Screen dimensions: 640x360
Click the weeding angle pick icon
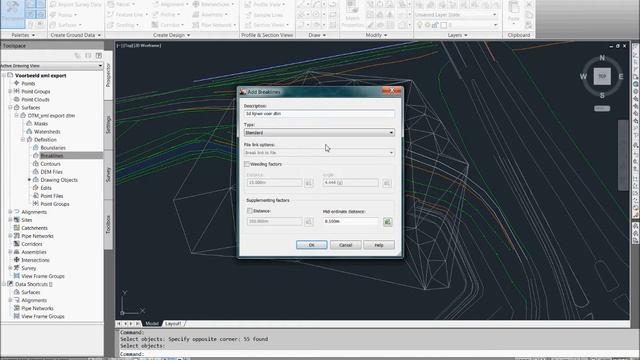(x=387, y=183)
